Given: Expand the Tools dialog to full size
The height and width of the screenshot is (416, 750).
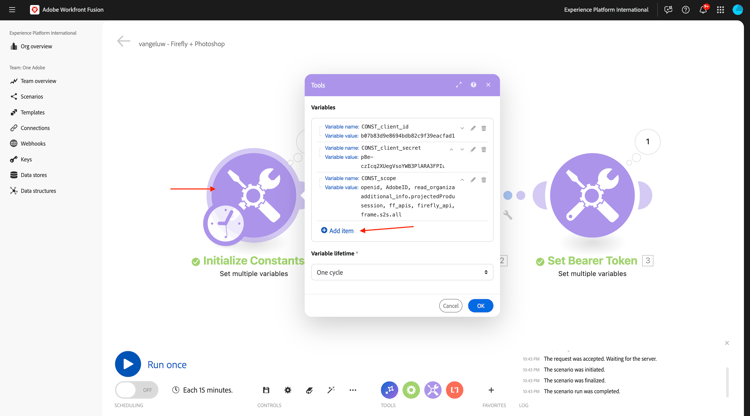Looking at the screenshot, I should [x=459, y=85].
